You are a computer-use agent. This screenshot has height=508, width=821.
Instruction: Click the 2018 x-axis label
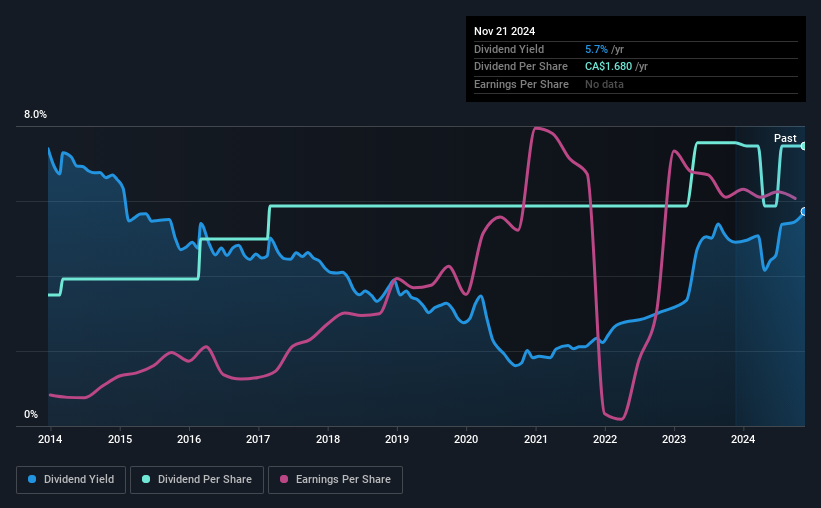coord(328,439)
